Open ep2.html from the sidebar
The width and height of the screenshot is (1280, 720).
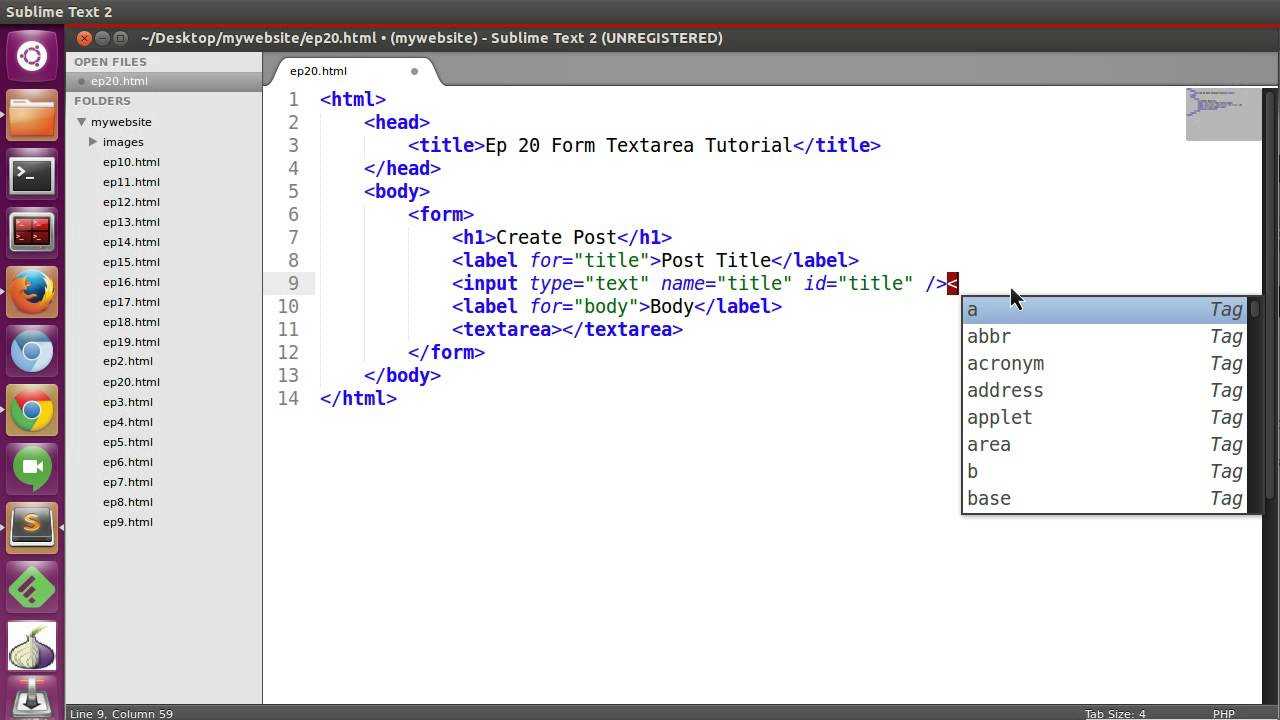point(128,361)
